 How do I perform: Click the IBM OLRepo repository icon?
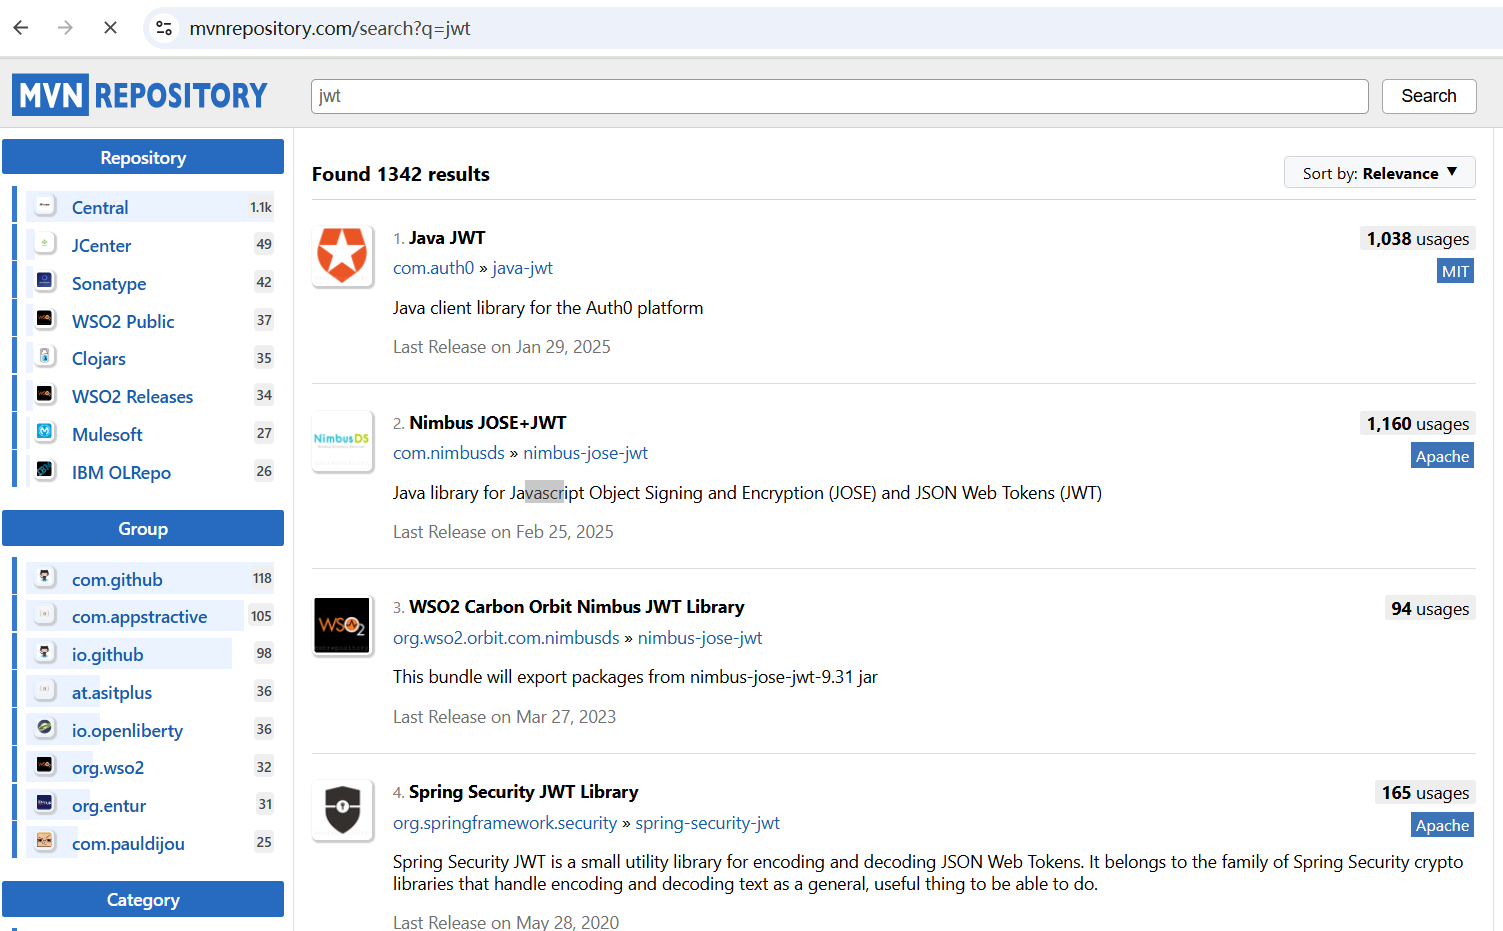point(45,471)
